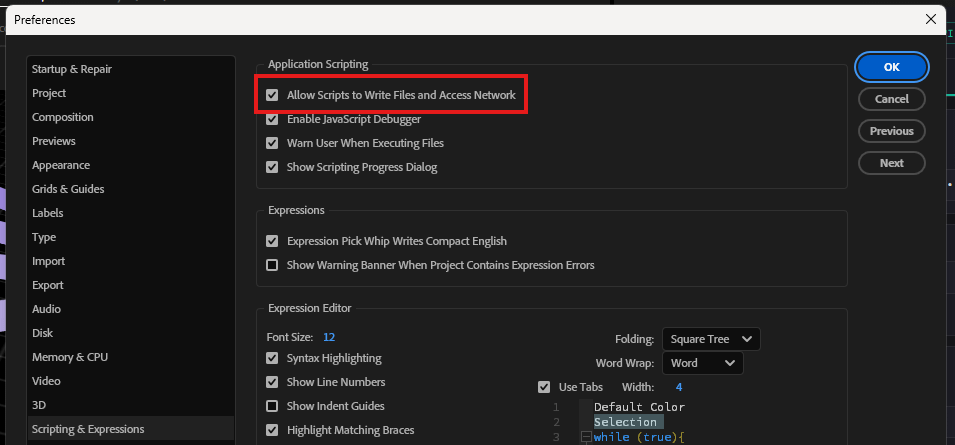Toggle Expression Pick Whip Compact English
This screenshot has width=955, height=445.
pyautogui.click(x=272, y=241)
